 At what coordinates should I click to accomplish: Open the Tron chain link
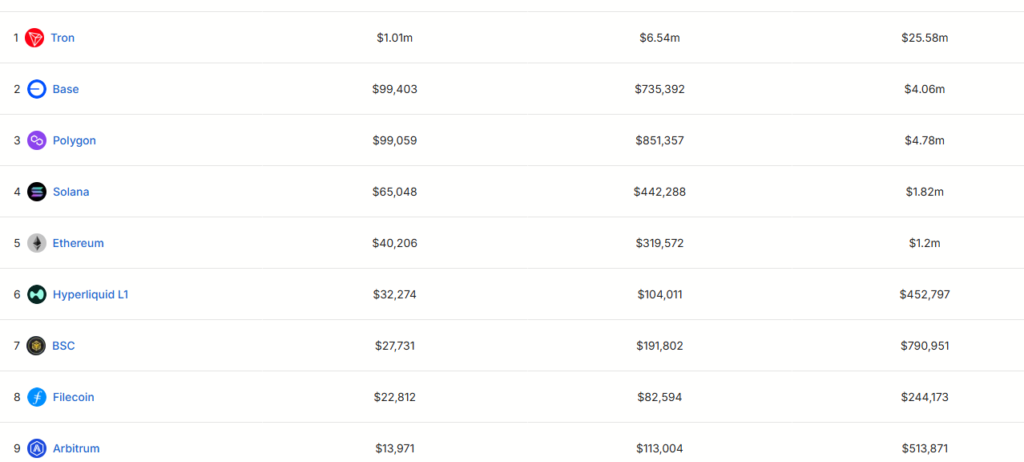click(x=63, y=38)
